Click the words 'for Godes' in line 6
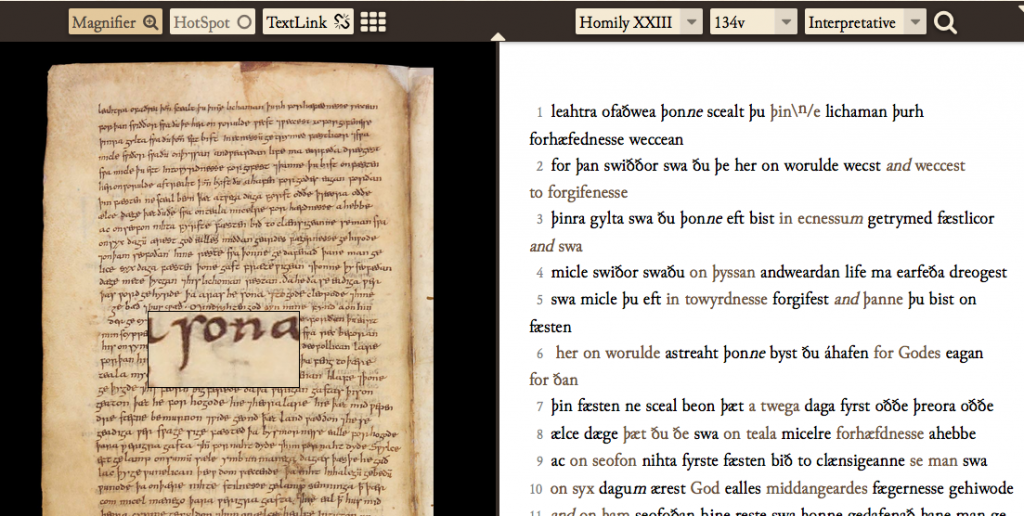 [907, 353]
